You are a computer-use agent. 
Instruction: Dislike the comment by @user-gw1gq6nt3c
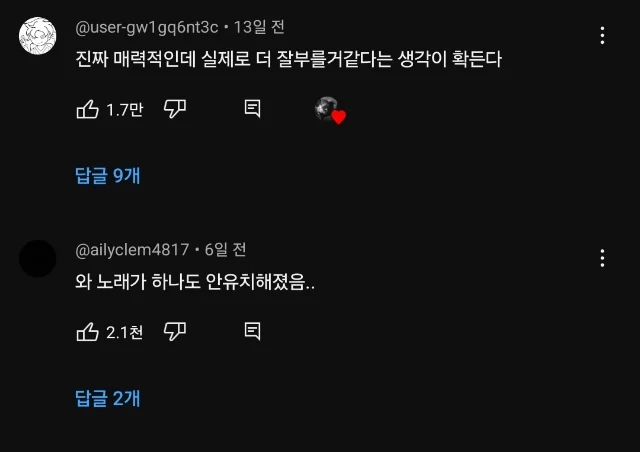pyautogui.click(x=175, y=109)
